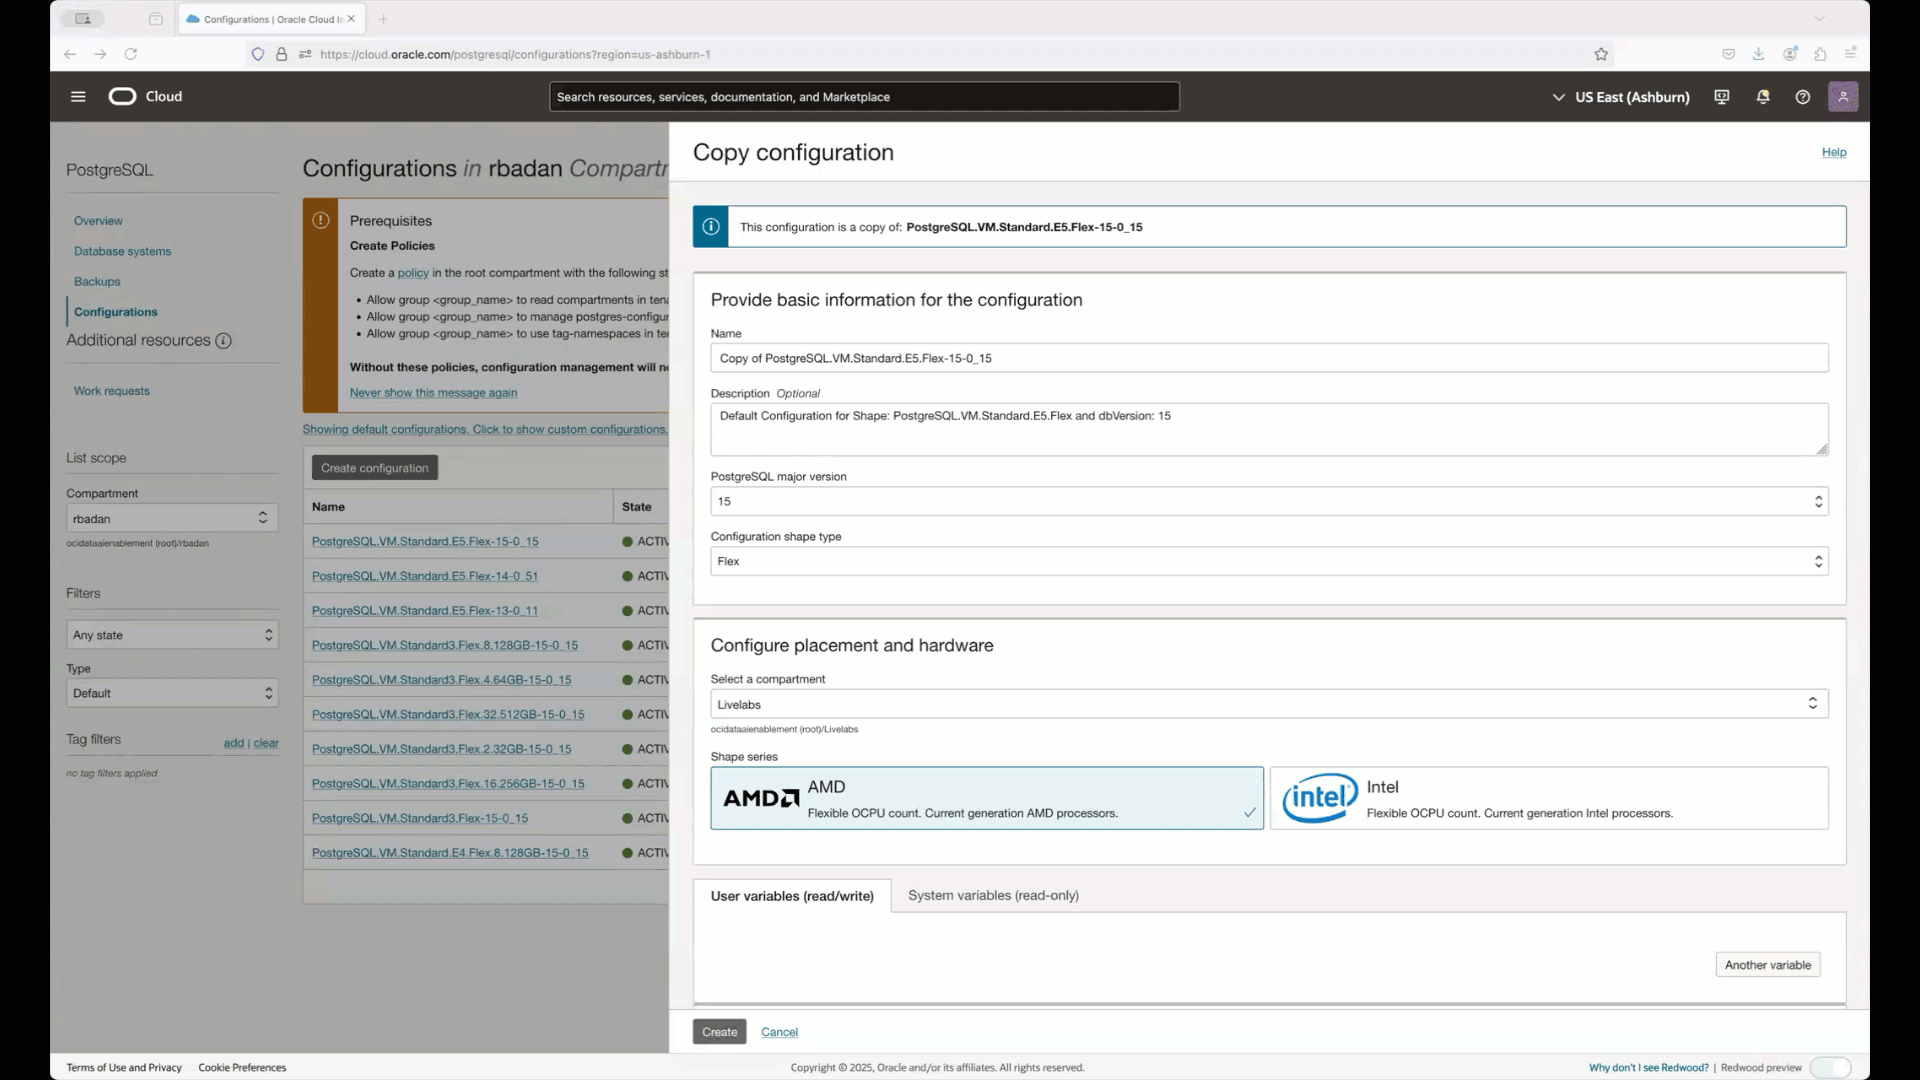Select the AMD shape series card
This screenshot has height=1080, width=1920.
(x=986, y=798)
